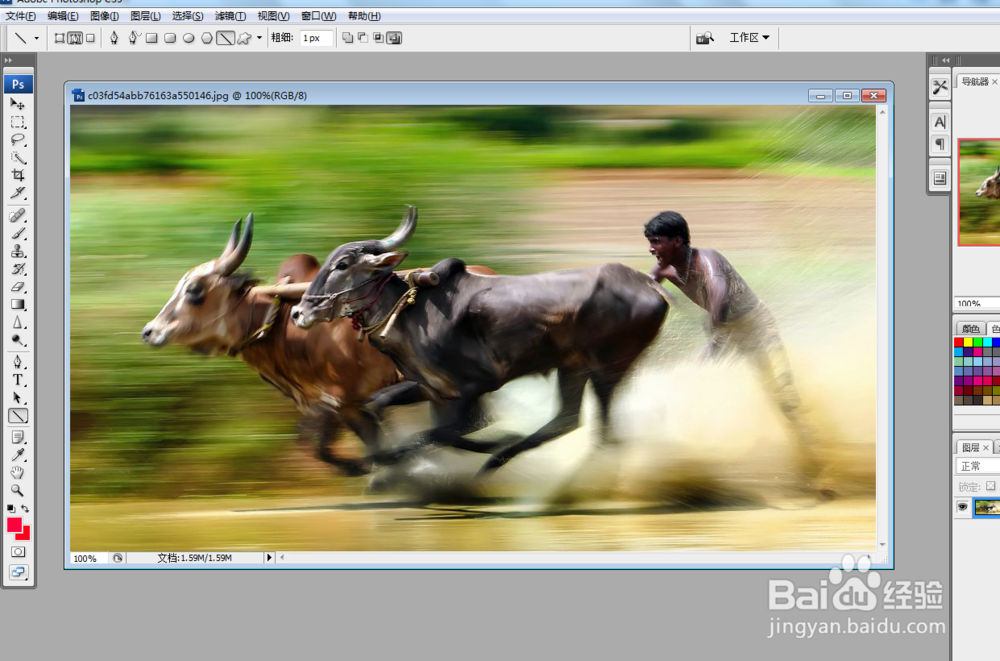
Task: Choose Custom Shape in options bar
Action: click(x=244, y=38)
